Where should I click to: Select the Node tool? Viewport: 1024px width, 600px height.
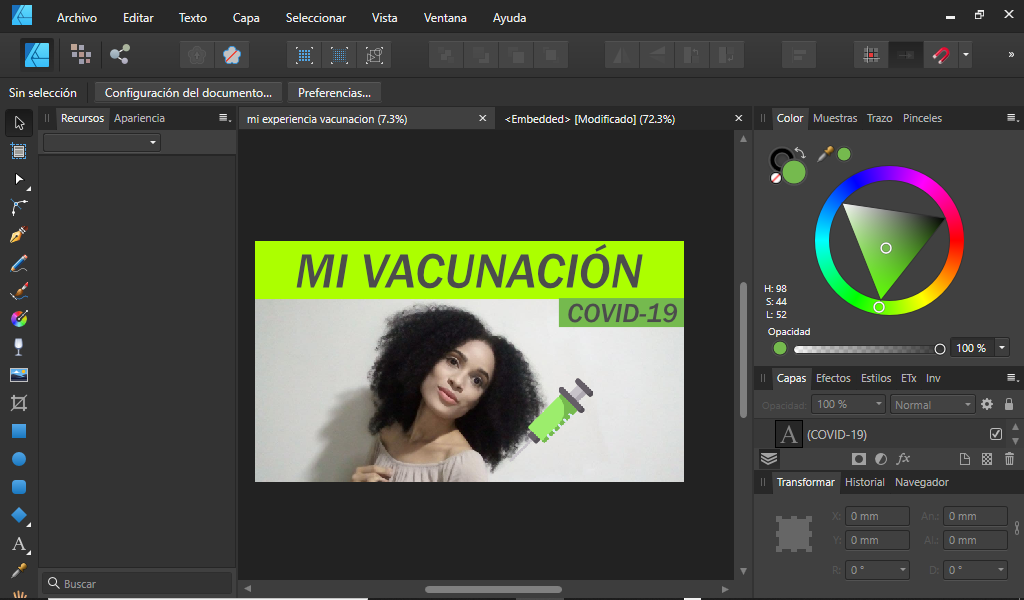(19, 179)
